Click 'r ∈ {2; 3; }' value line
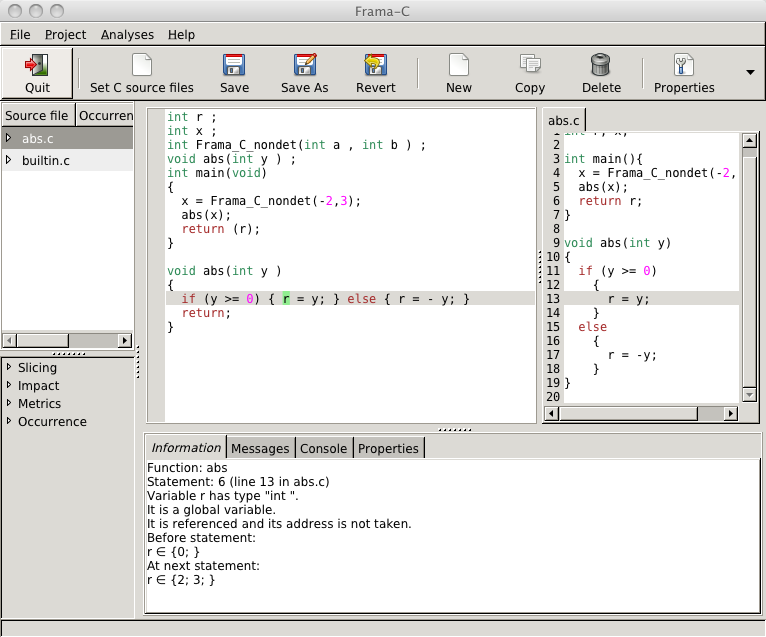 (181, 580)
